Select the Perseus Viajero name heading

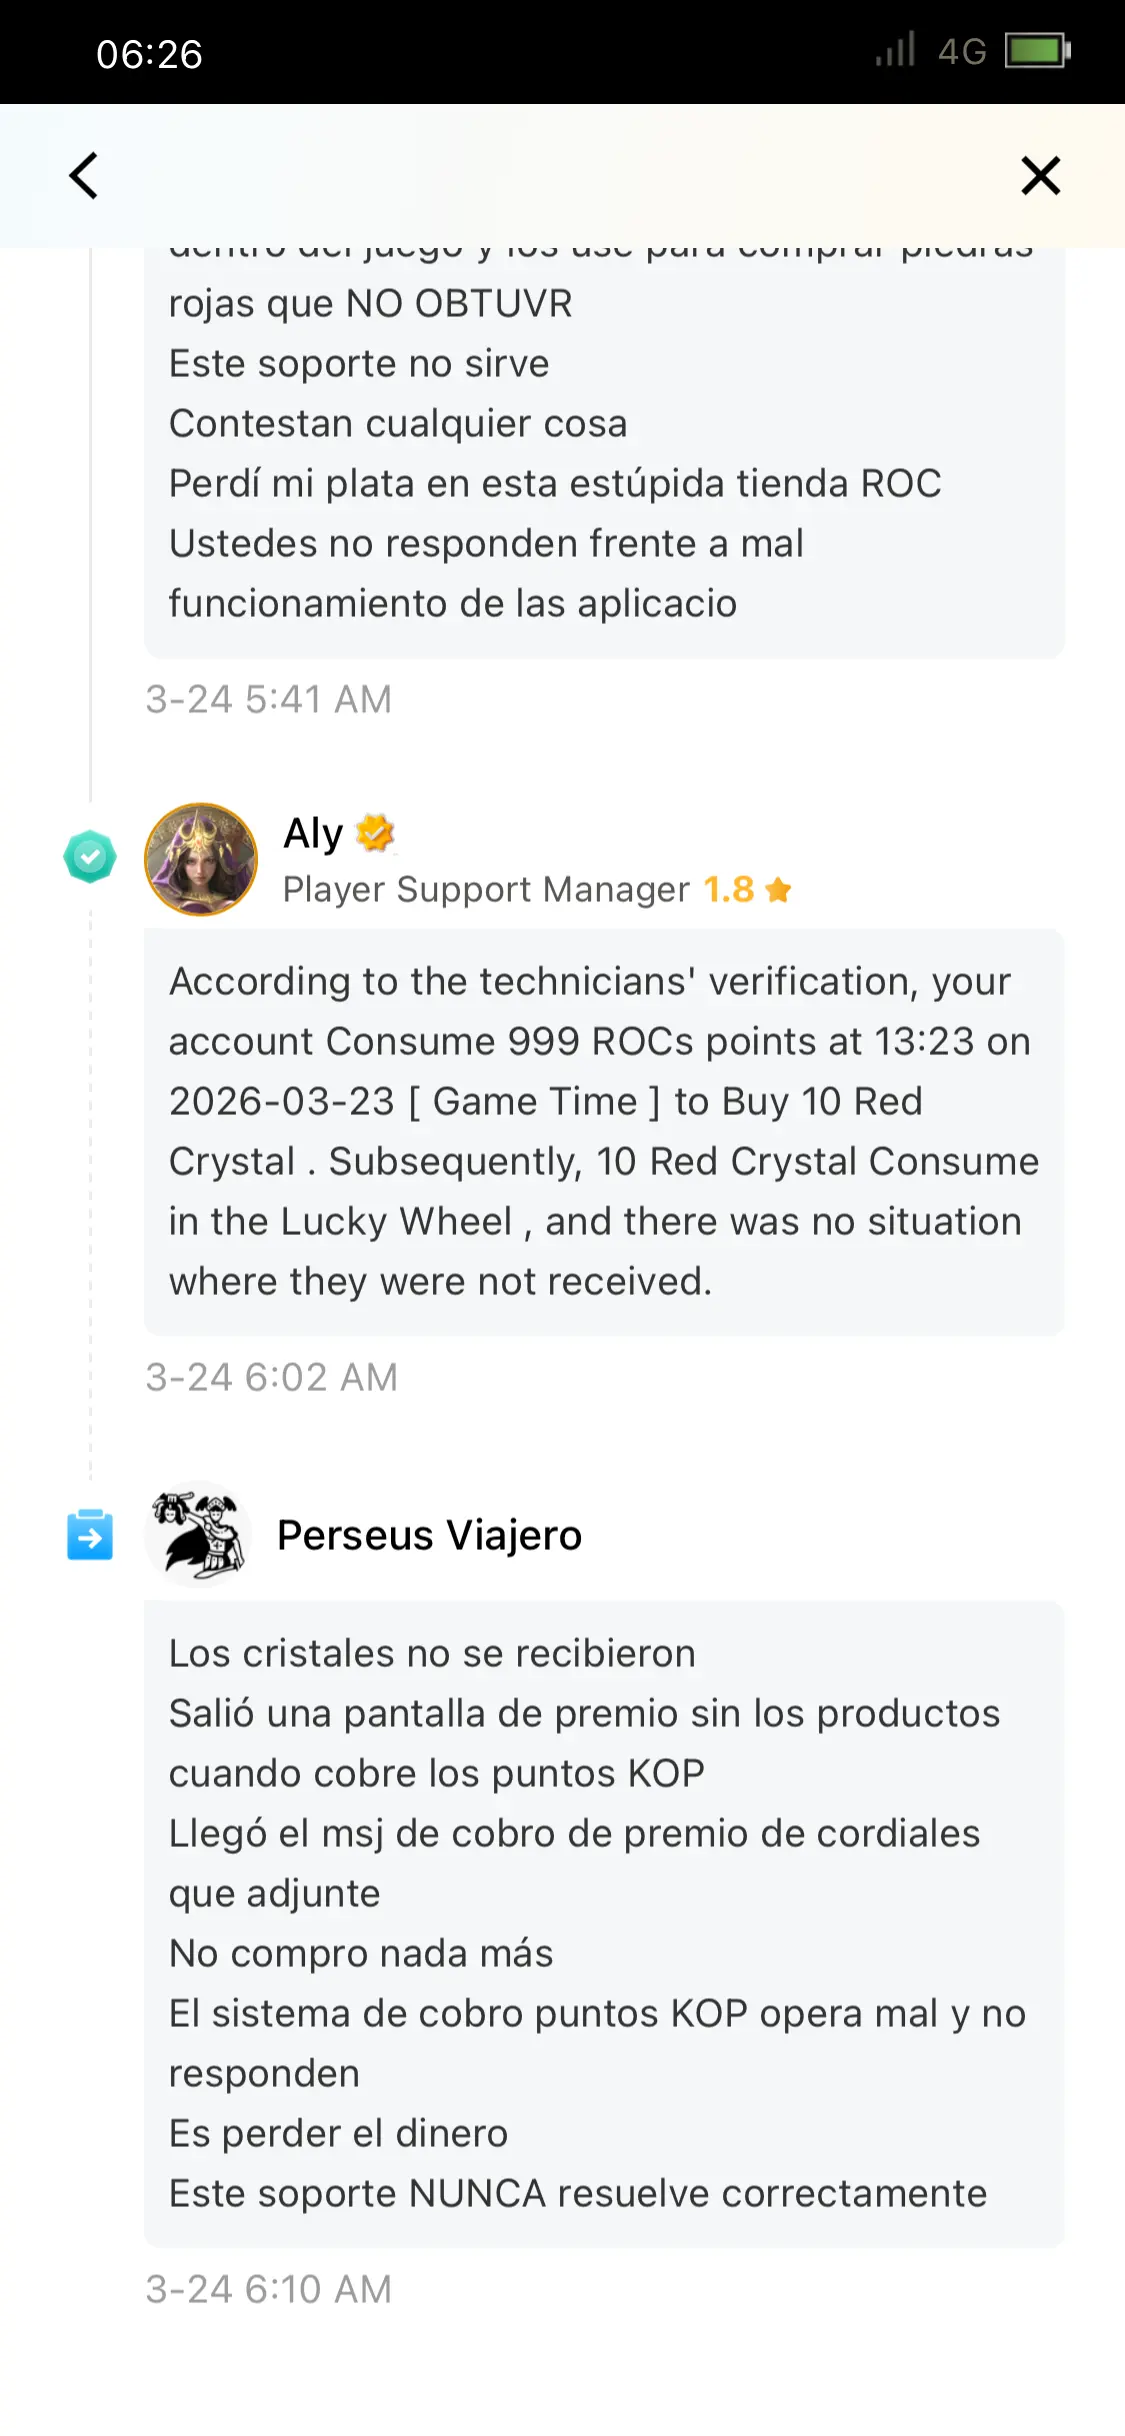tap(429, 1534)
